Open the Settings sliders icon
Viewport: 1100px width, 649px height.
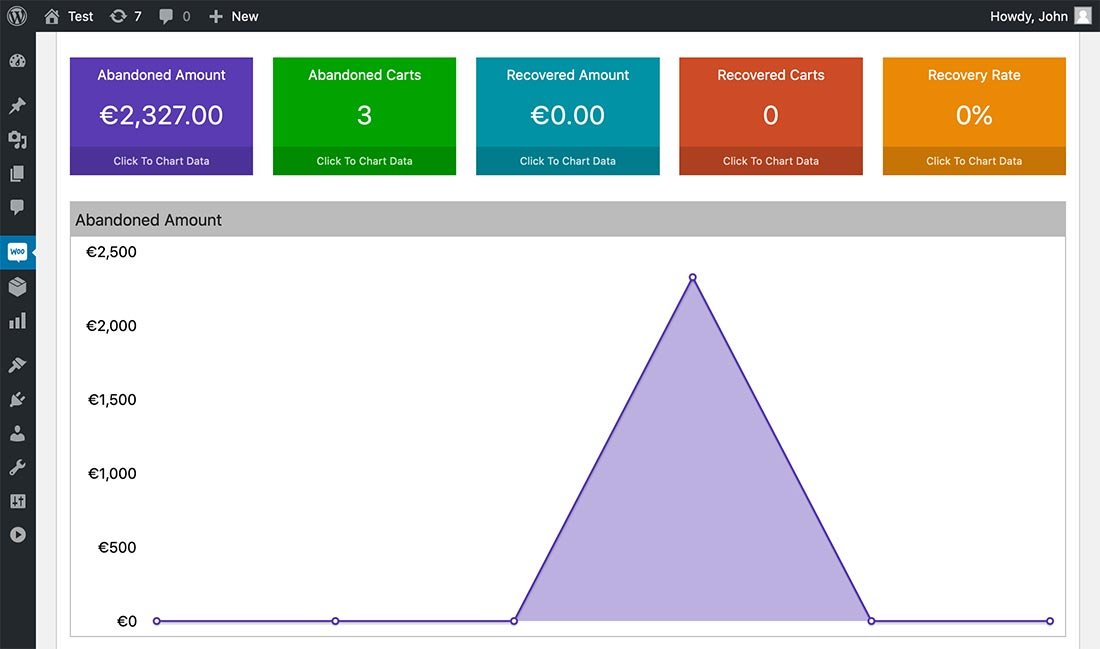point(18,501)
